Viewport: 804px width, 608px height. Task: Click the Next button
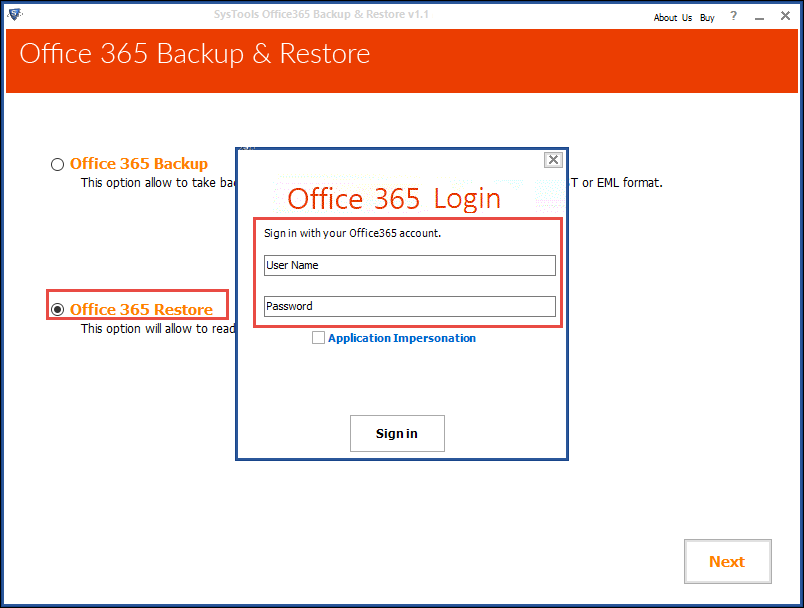coord(728,561)
